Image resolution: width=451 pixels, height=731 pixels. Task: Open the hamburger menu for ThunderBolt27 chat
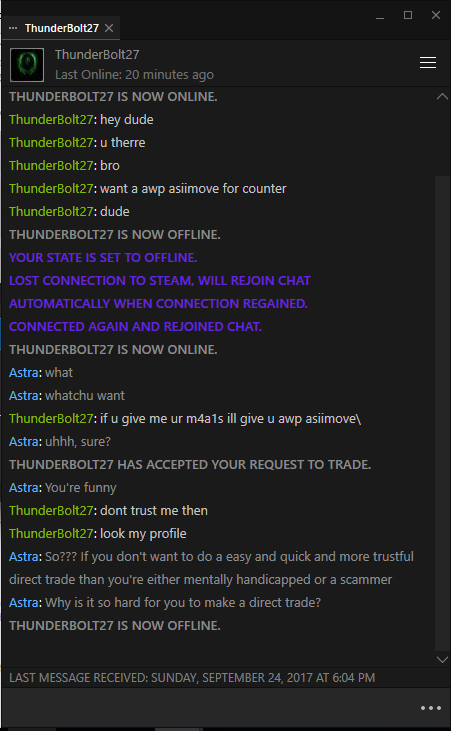point(428,62)
